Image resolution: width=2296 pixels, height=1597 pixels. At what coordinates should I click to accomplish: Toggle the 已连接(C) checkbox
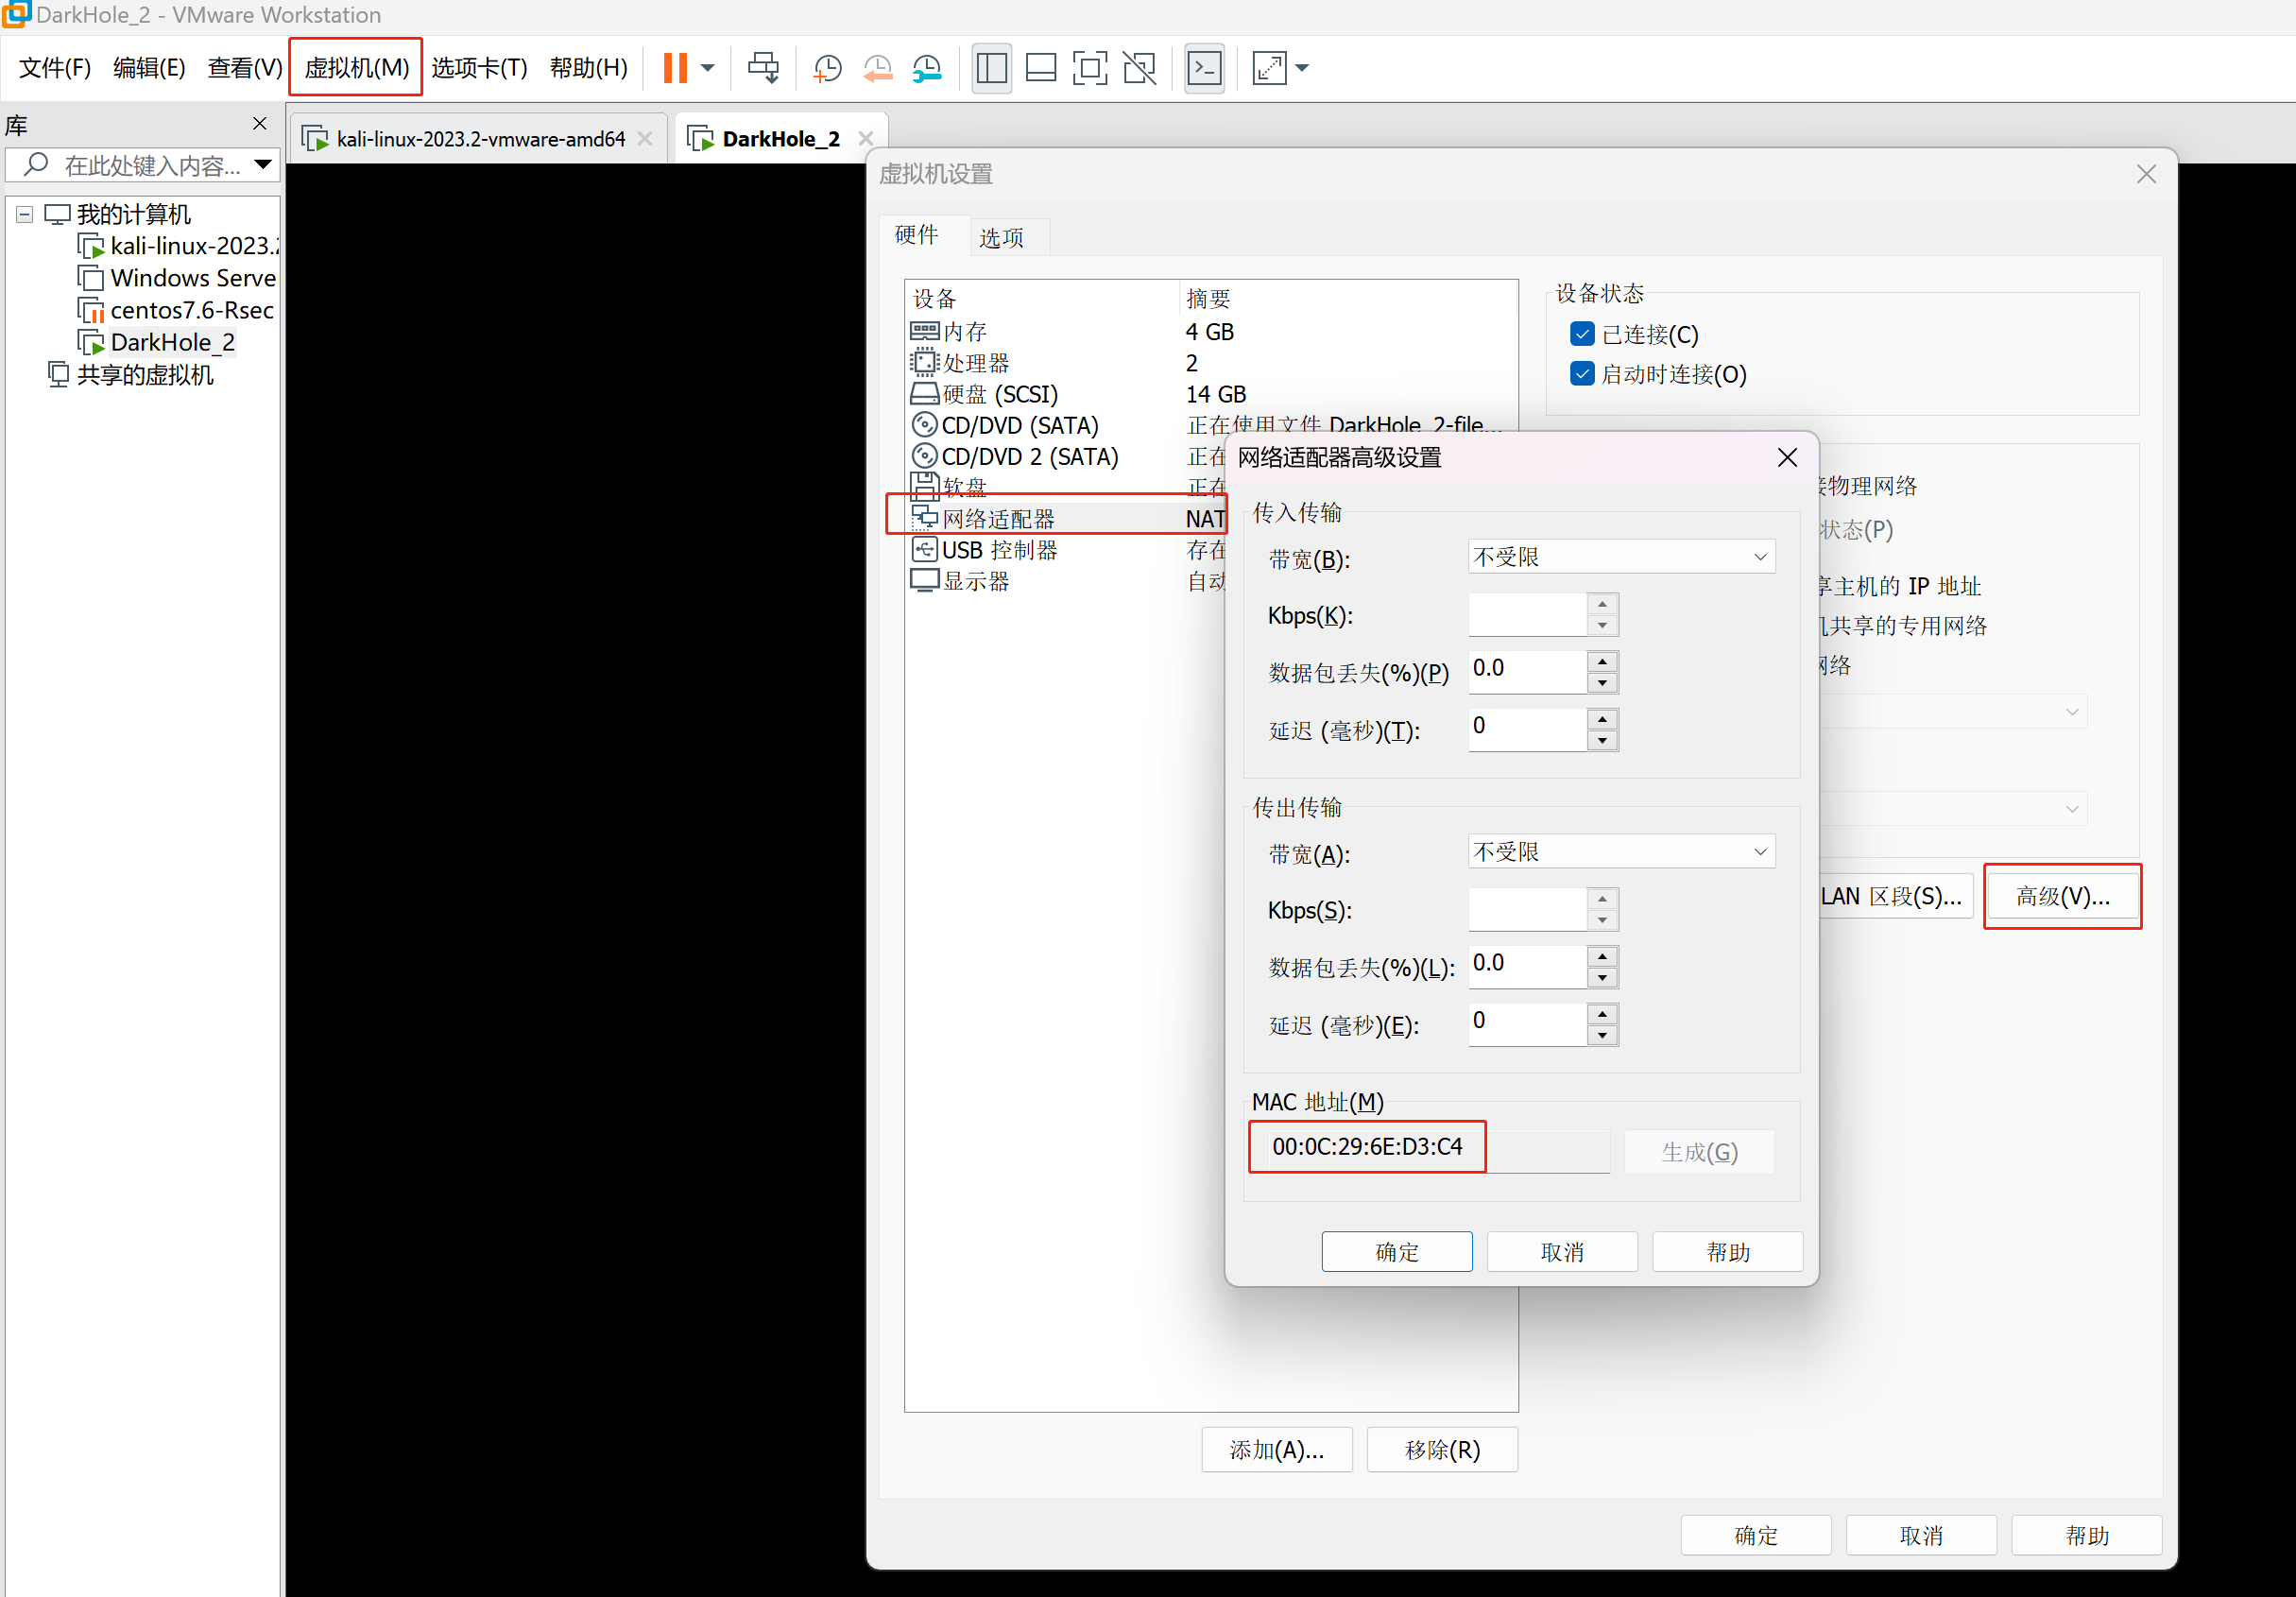(x=1582, y=334)
